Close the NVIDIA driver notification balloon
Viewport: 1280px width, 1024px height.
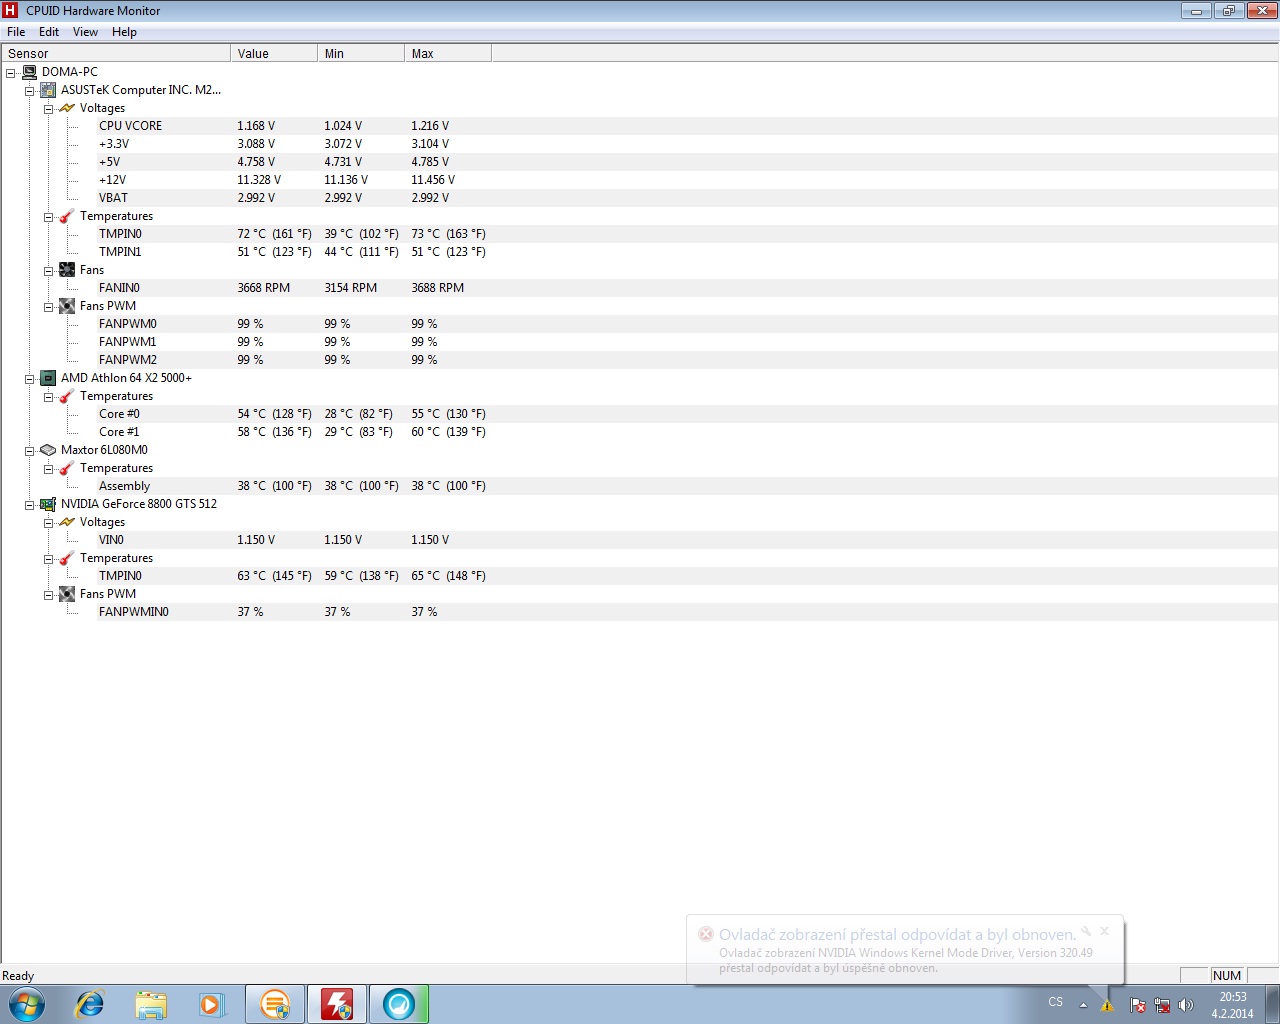tap(1105, 931)
